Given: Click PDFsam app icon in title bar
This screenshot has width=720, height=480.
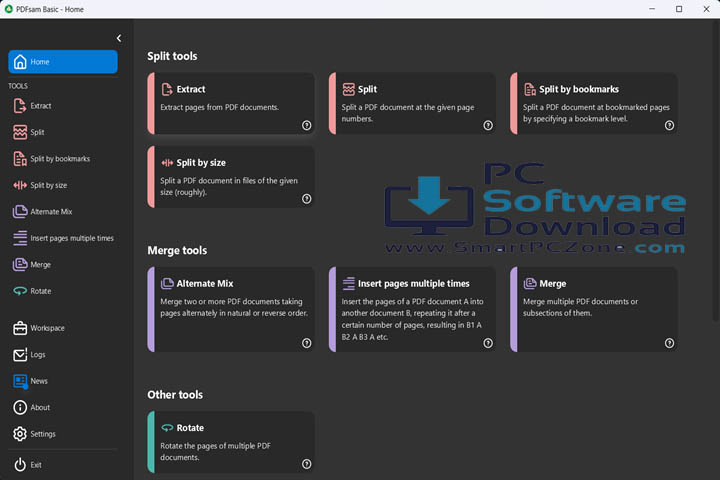Looking at the screenshot, I should click(x=9, y=9).
